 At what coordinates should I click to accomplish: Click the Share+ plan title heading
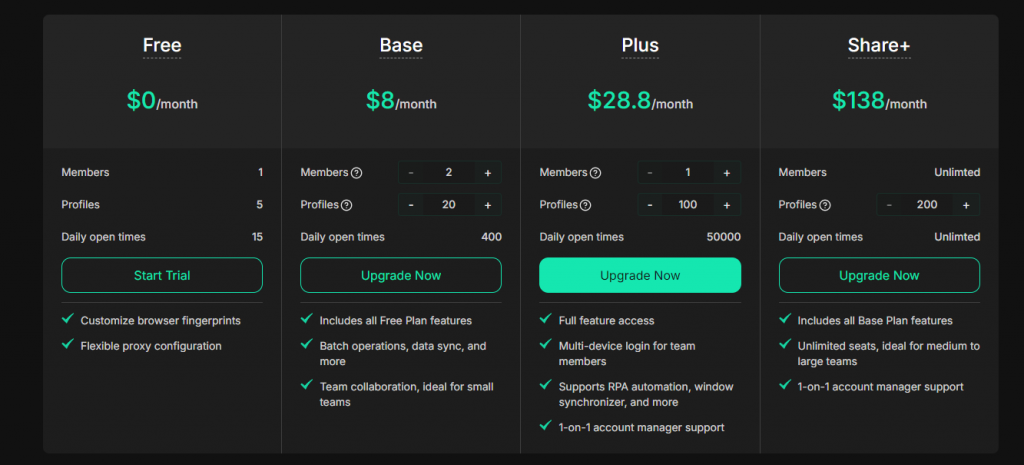(879, 45)
